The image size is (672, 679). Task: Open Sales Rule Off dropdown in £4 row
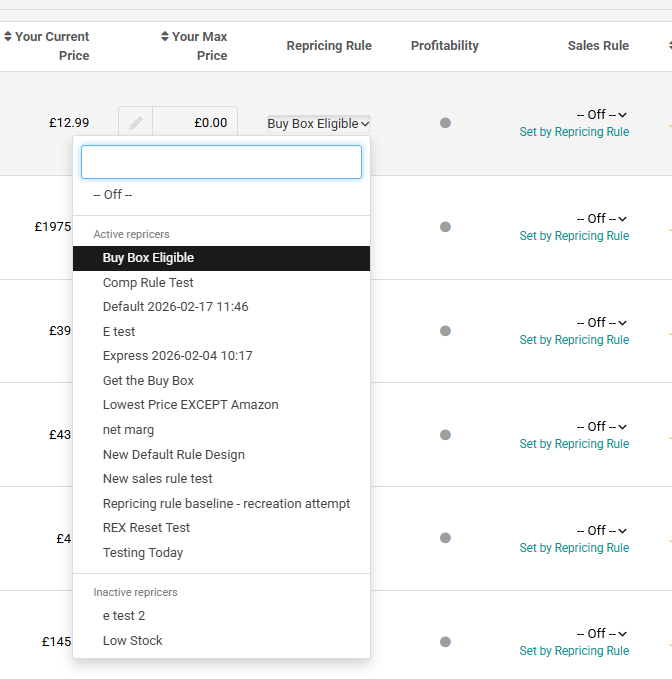tap(602, 530)
